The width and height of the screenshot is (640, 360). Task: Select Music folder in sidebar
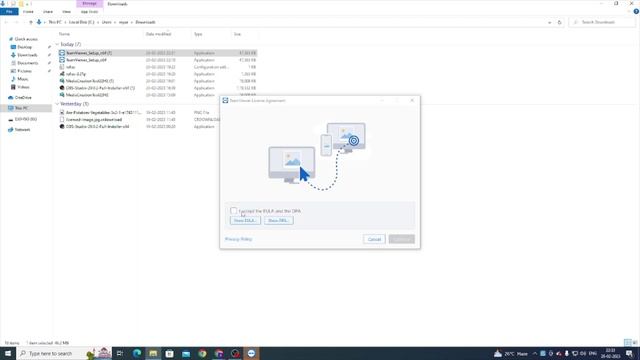pos(22,79)
